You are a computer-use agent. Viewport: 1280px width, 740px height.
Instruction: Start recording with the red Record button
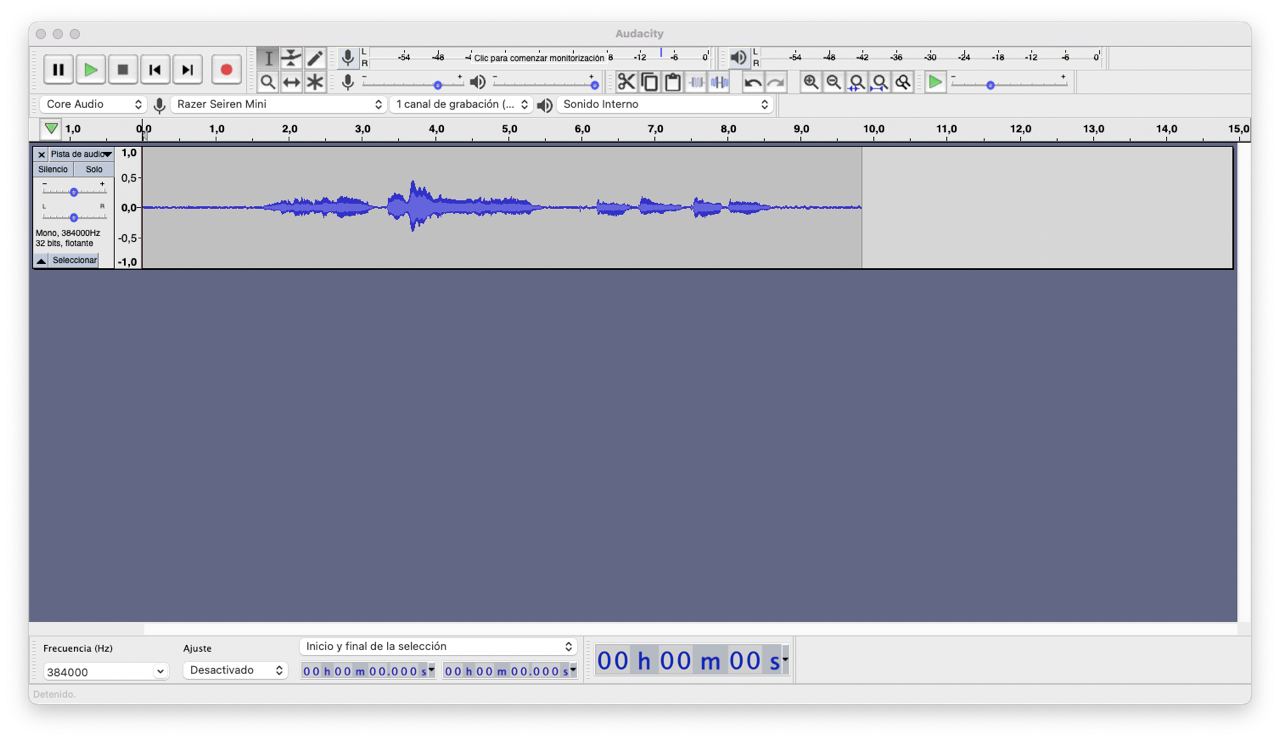point(226,69)
